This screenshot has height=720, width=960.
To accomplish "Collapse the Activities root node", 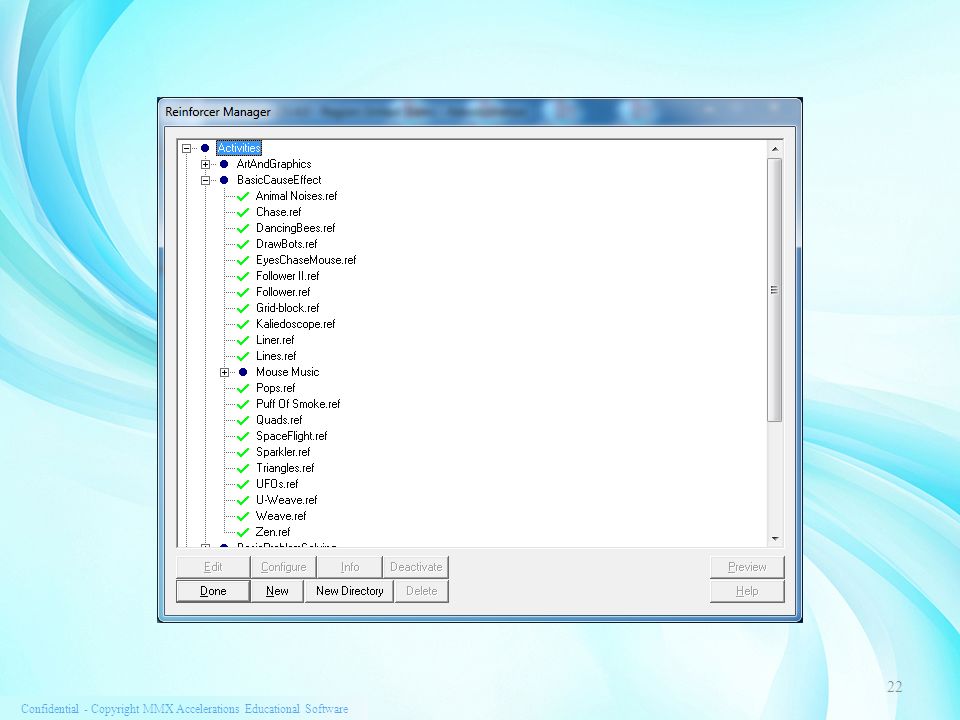I will click(x=187, y=148).
